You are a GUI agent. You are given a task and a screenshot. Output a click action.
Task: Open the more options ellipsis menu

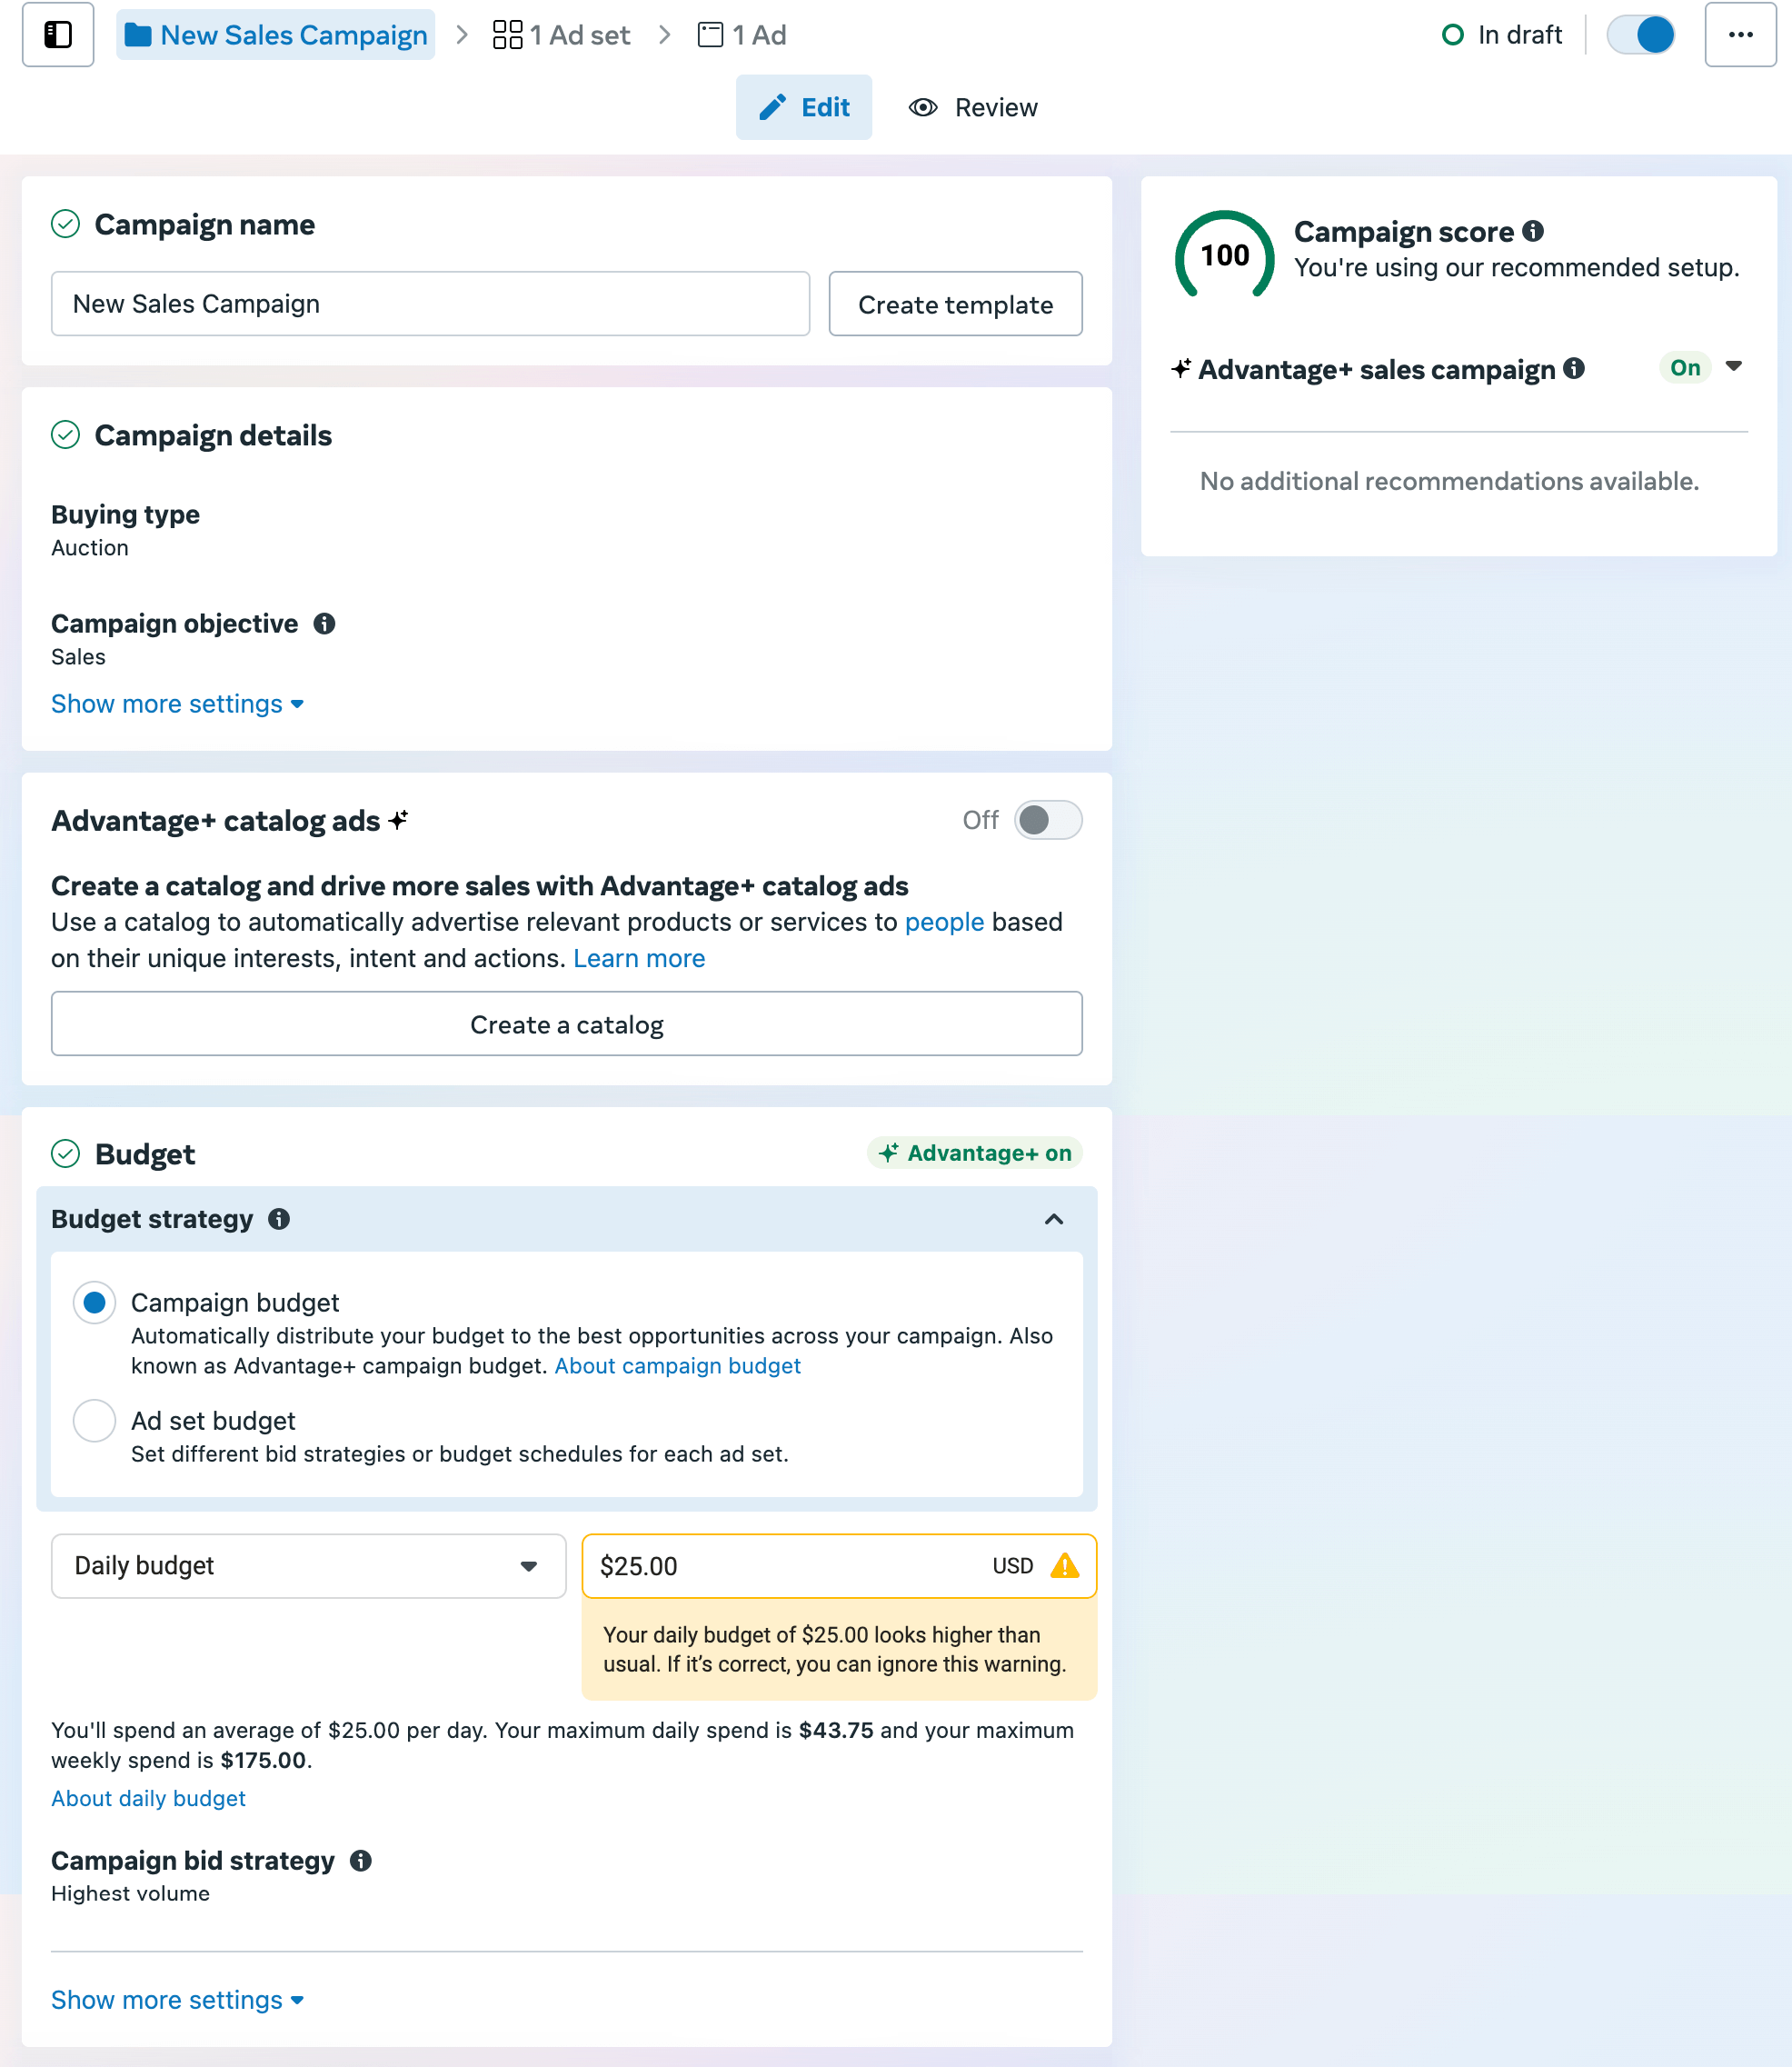click(1740, 34)
